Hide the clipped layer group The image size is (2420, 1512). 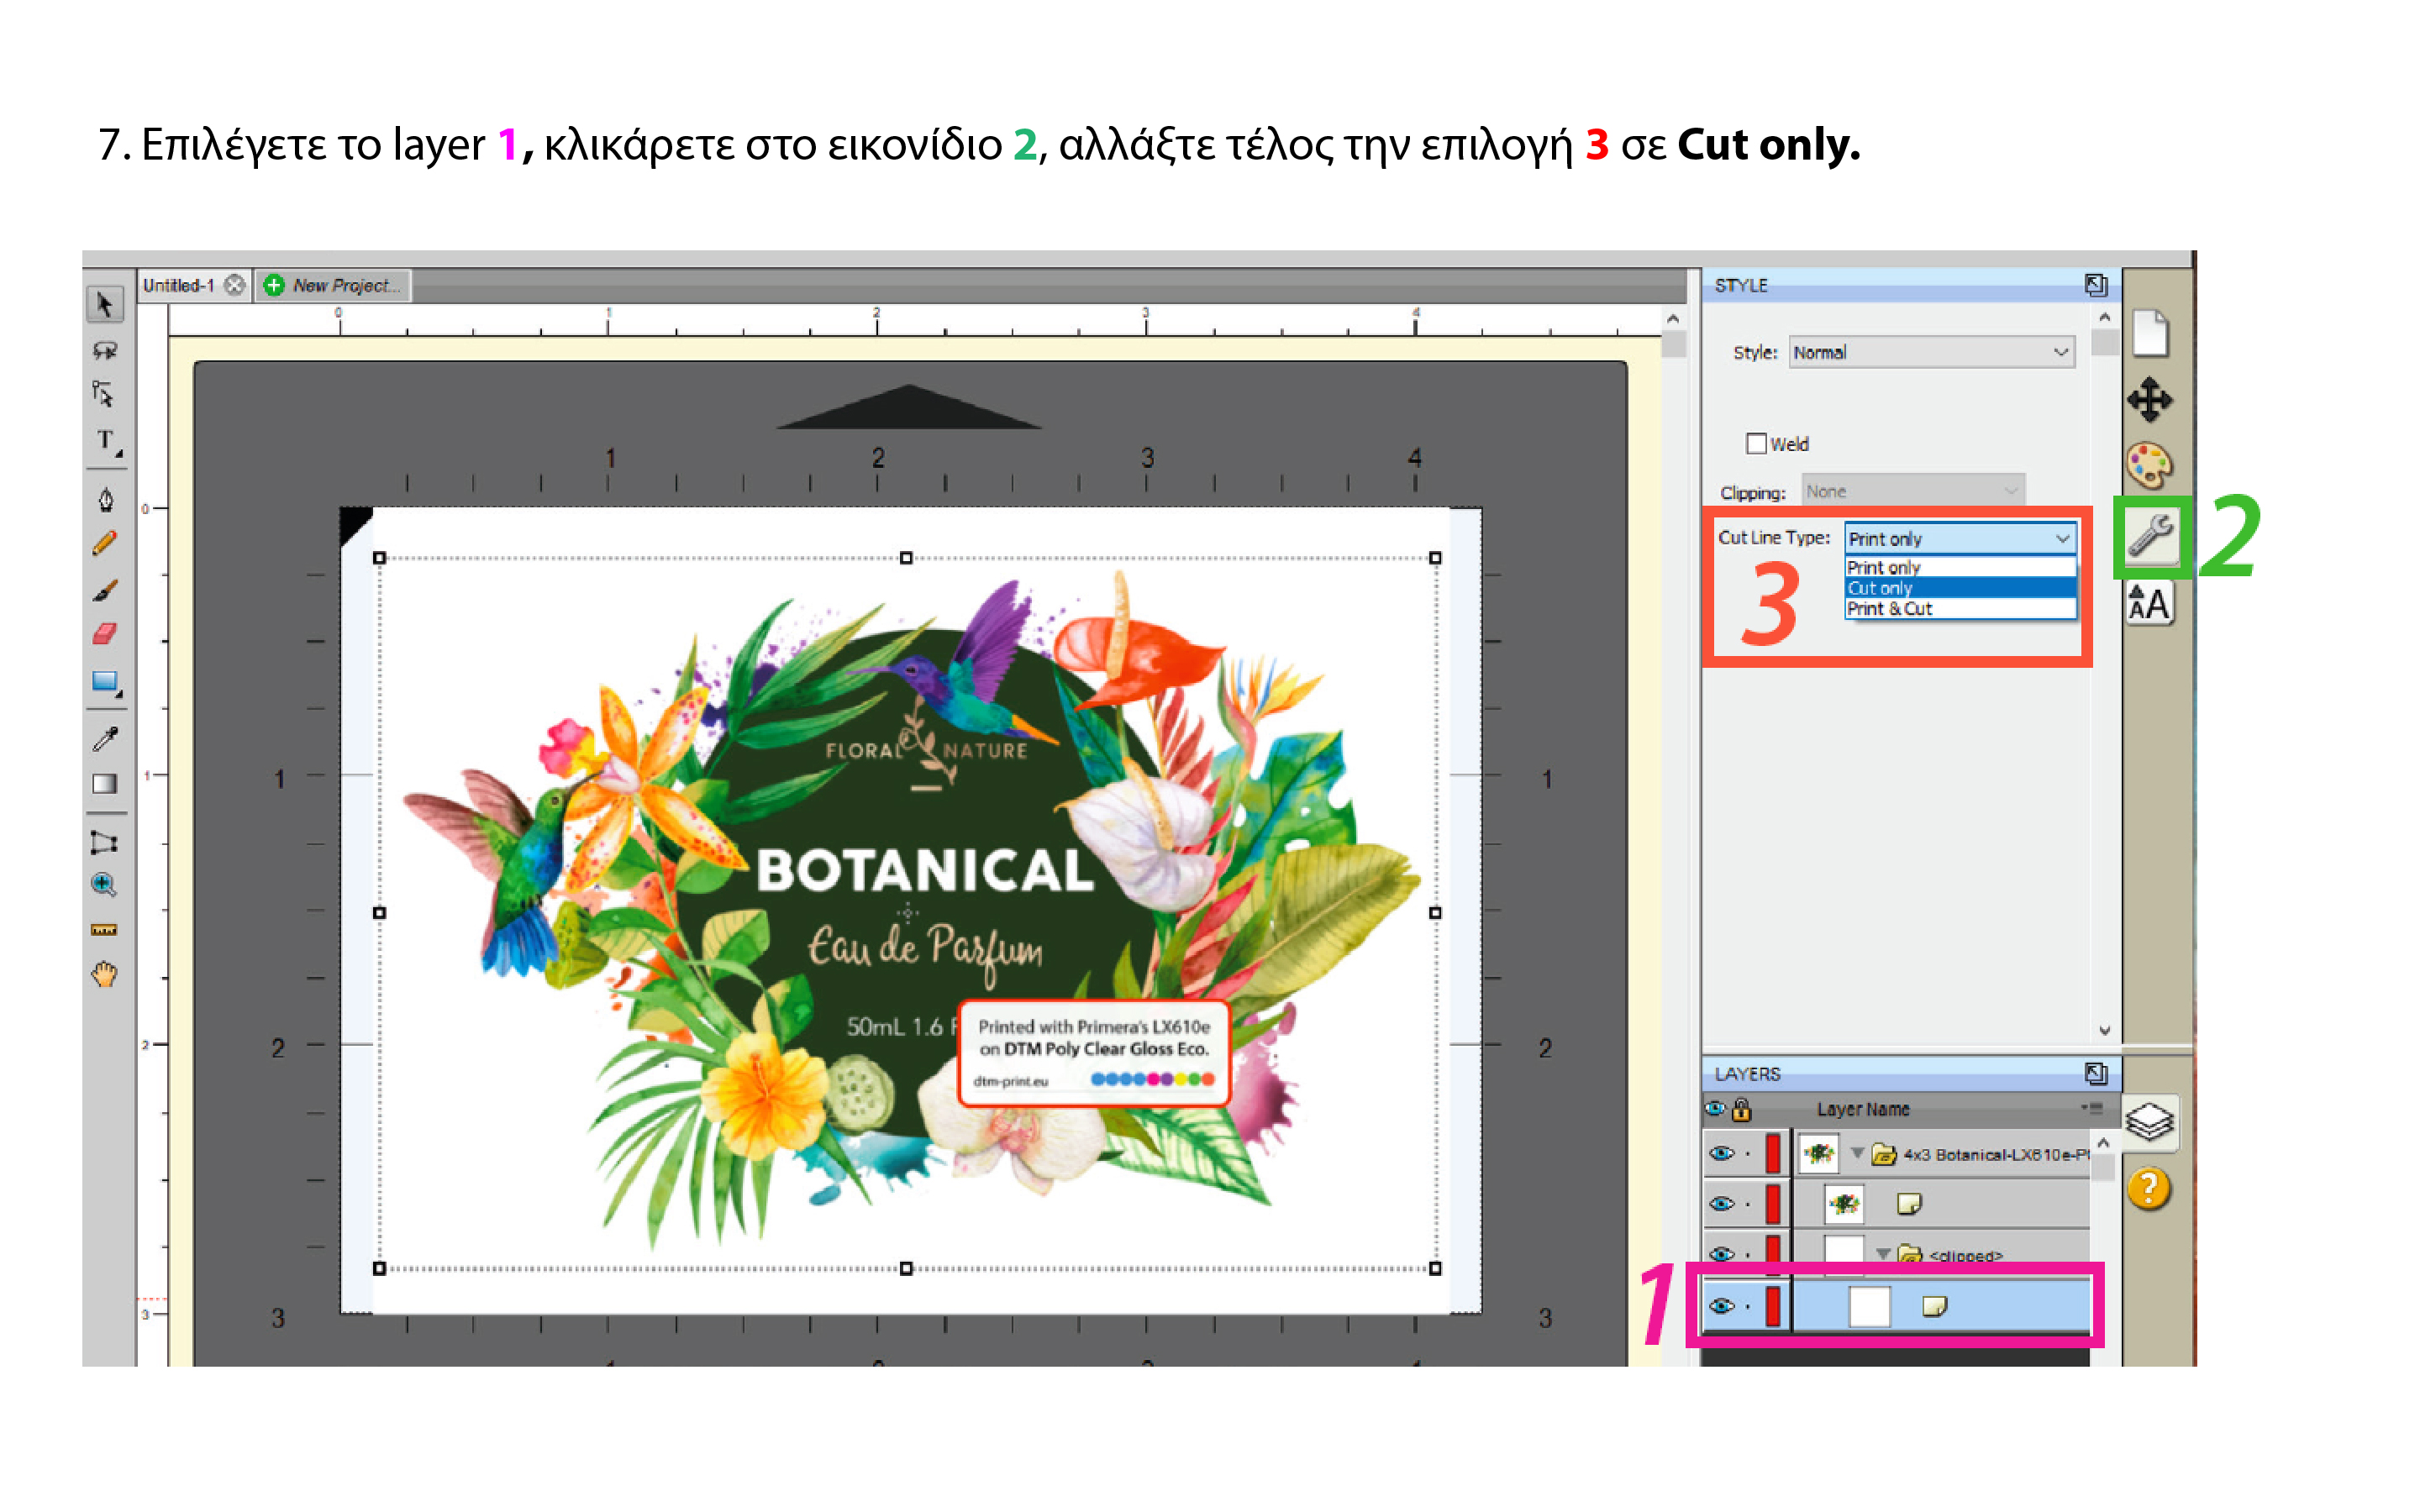coord(1721,1253)
